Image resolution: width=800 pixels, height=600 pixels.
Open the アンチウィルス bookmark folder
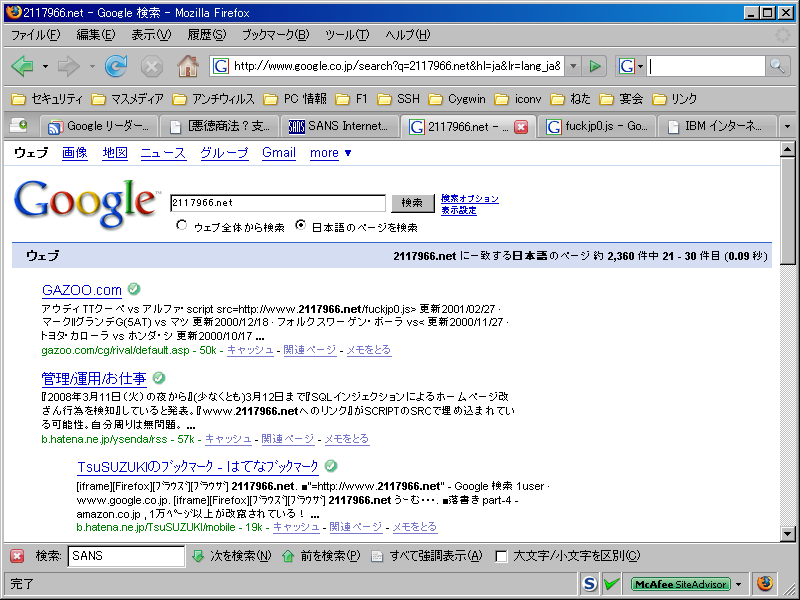point(214,98)
